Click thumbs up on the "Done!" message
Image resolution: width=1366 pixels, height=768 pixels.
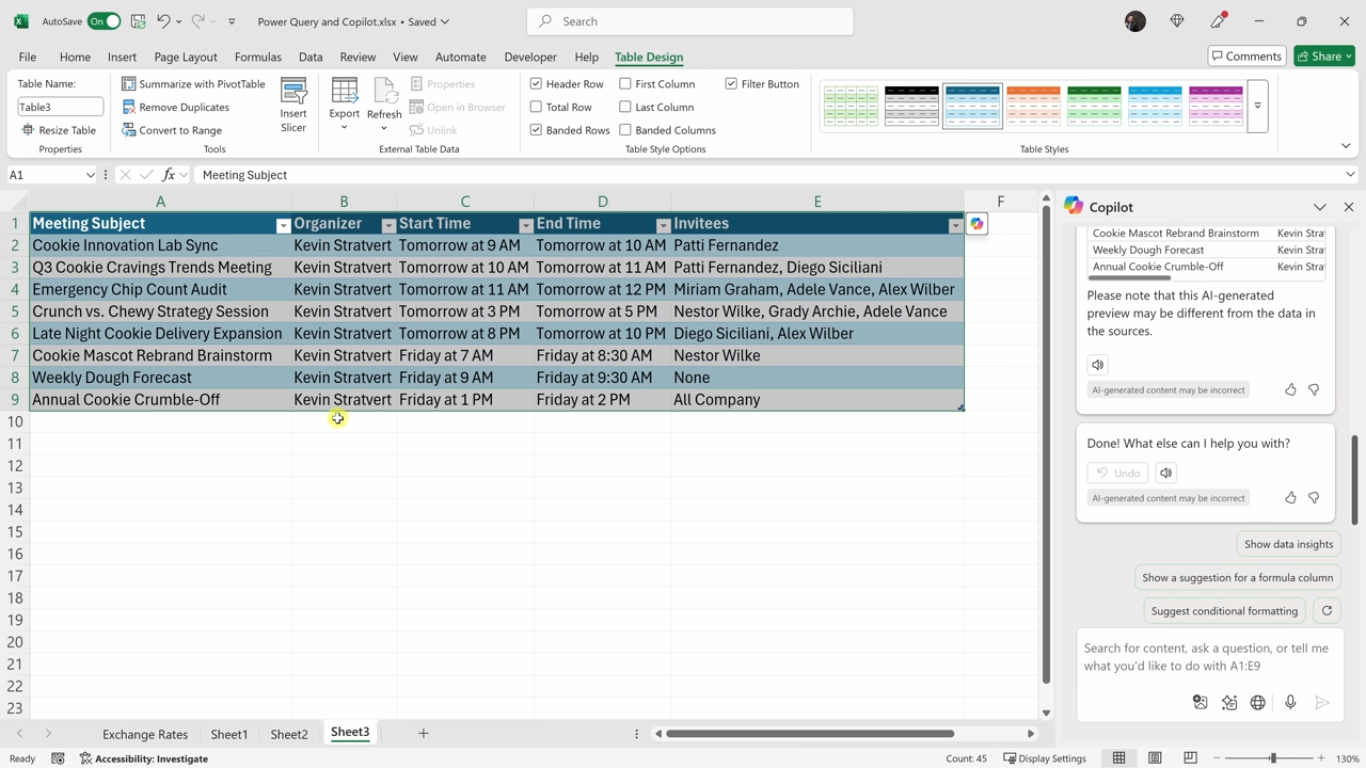[1290, 497]
